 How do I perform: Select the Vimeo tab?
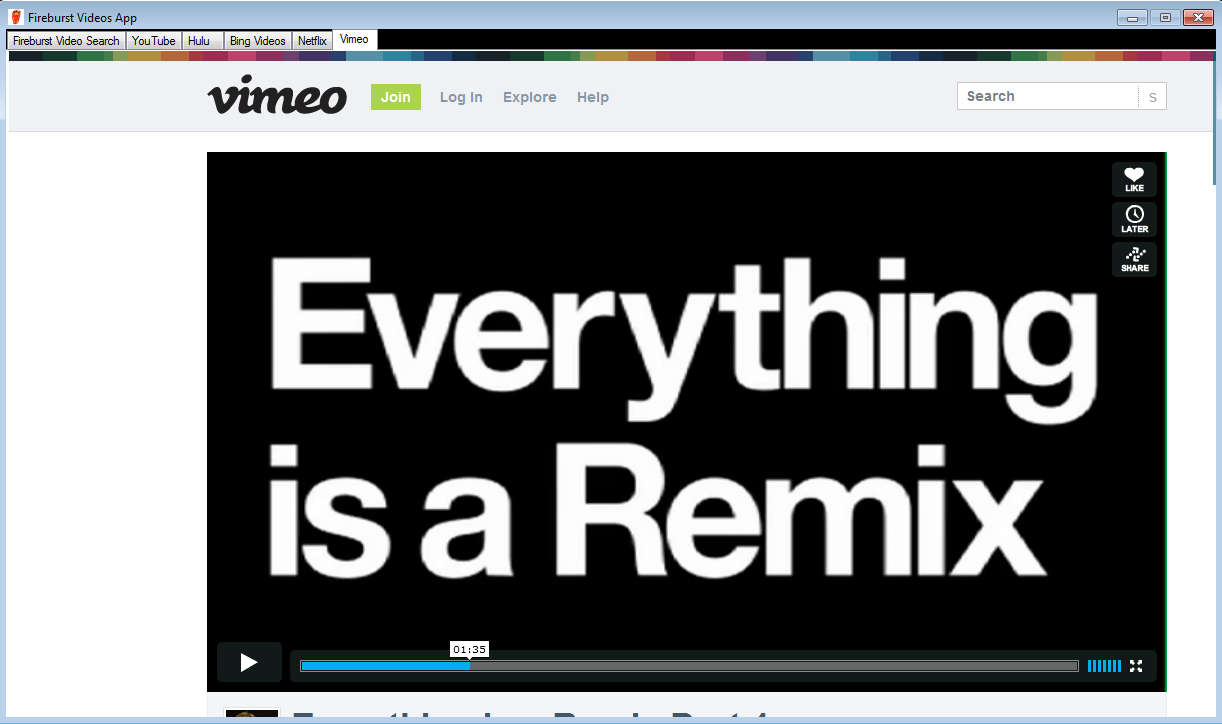pos(354,39)
